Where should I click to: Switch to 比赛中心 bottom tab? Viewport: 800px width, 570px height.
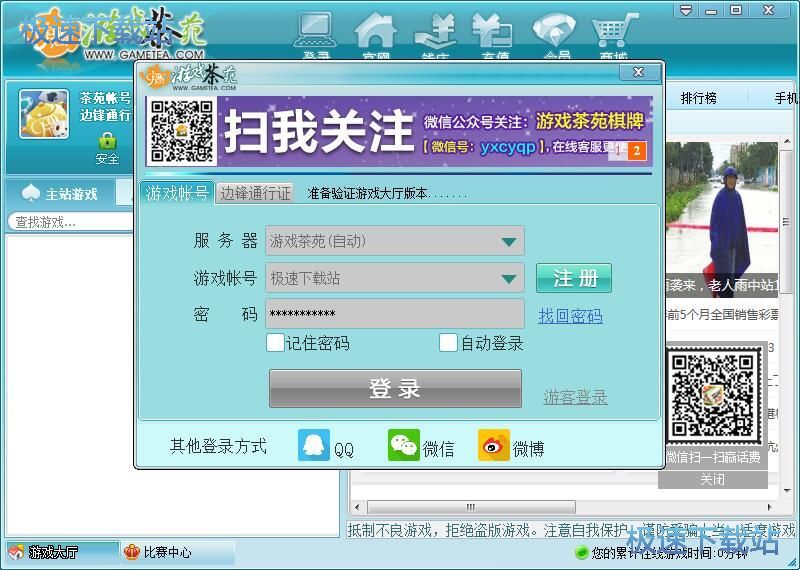click(x=178, y=552)
